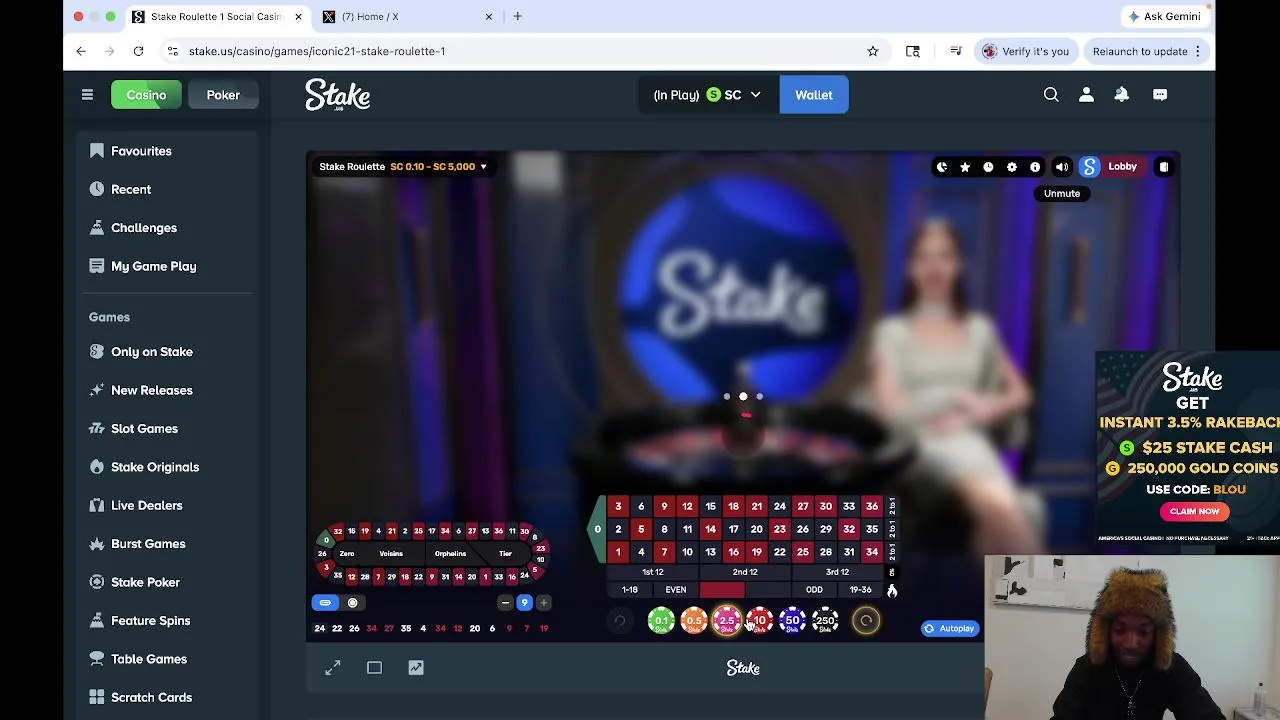Place a bet on 1st 12
This screenshot has width=1280, height=720.
[653, 572]
